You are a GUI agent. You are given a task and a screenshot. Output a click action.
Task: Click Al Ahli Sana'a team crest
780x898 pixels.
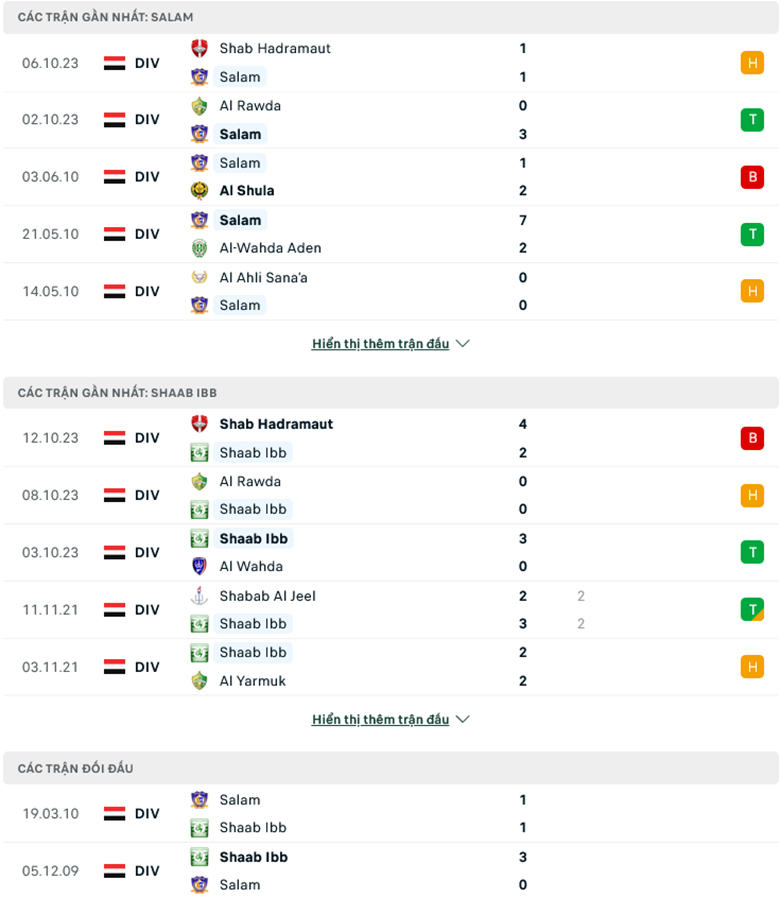coord(199,278)
